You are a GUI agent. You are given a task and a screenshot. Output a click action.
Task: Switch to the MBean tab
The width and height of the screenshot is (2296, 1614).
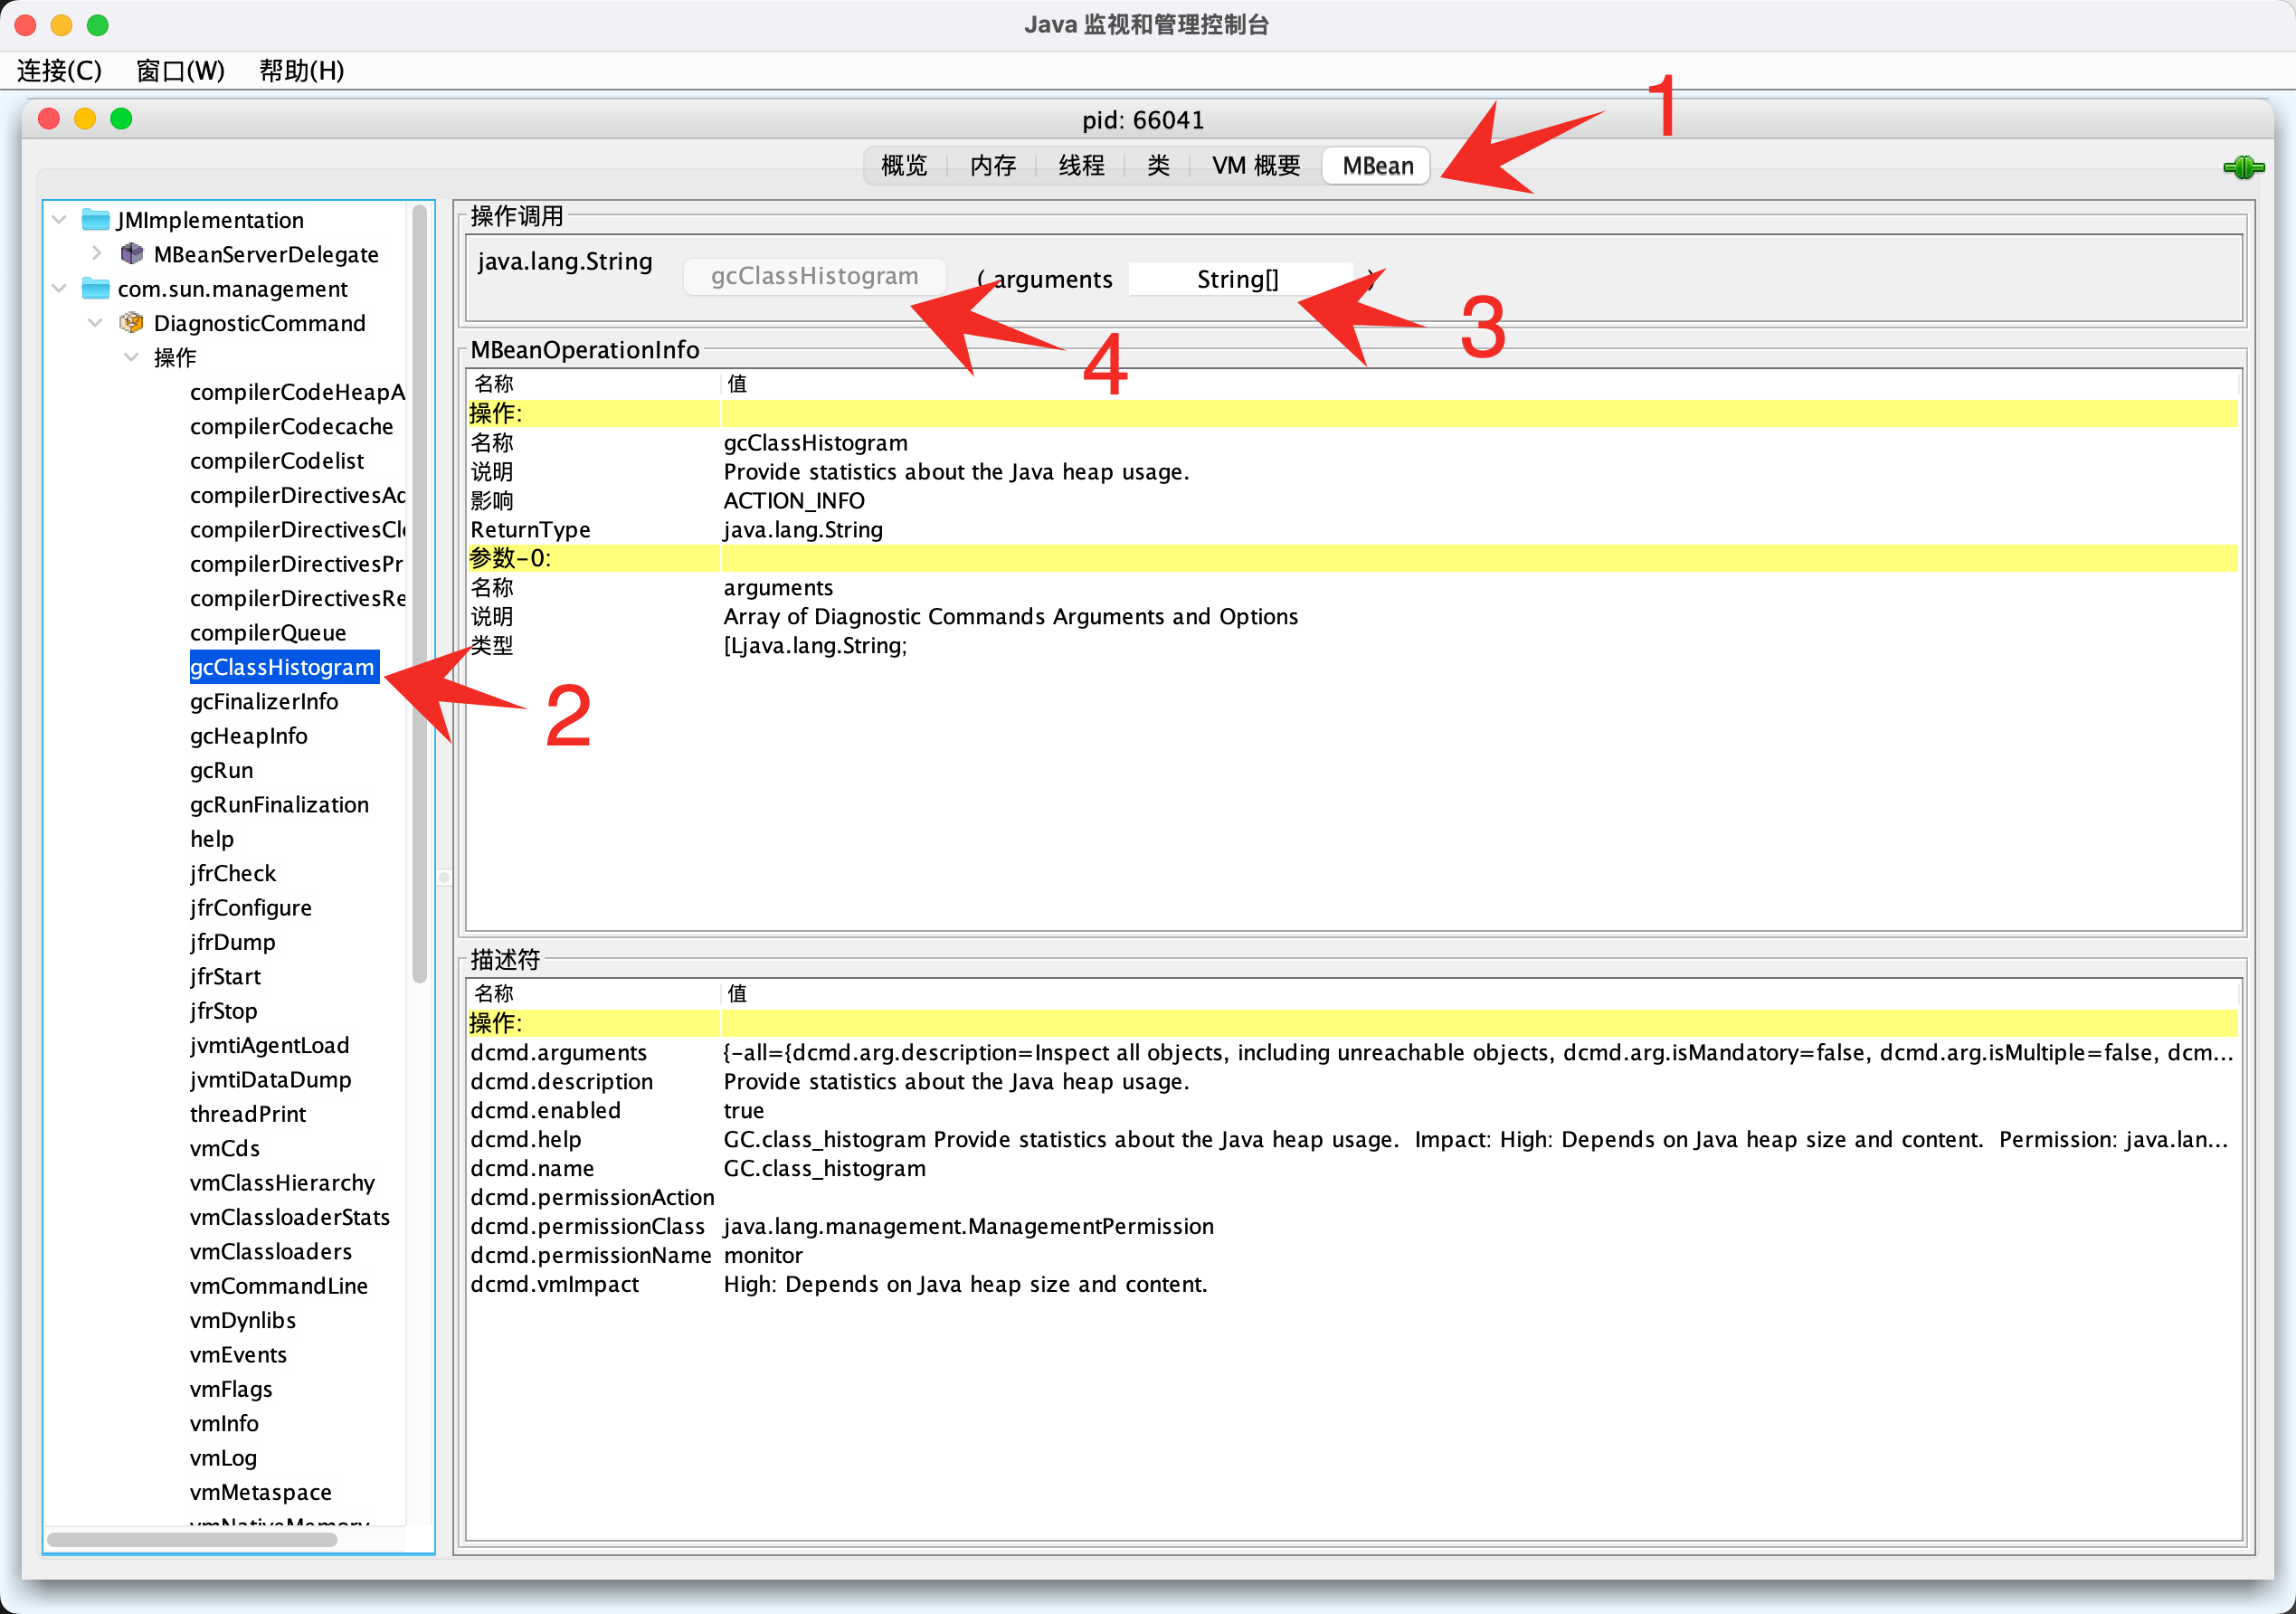point(1376,166)
